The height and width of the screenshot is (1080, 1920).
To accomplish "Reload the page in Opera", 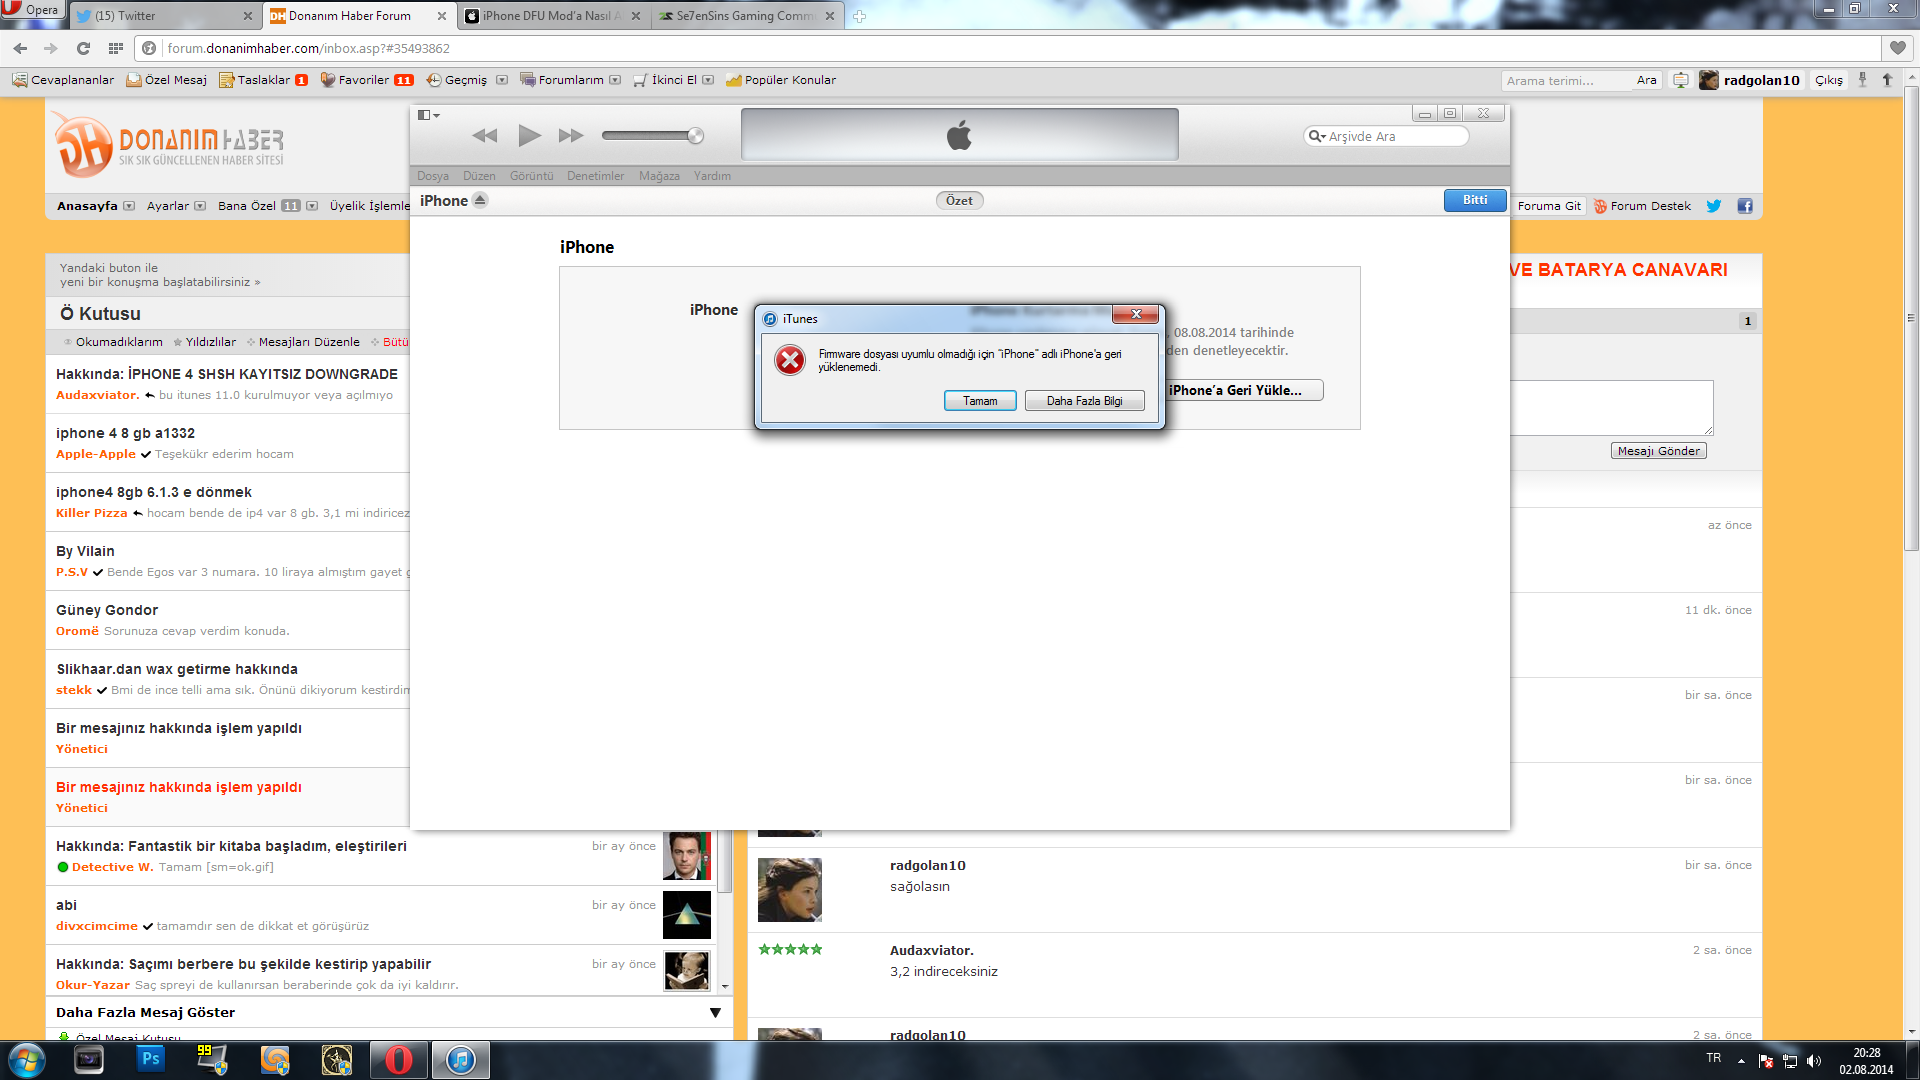I will point(83,48).
